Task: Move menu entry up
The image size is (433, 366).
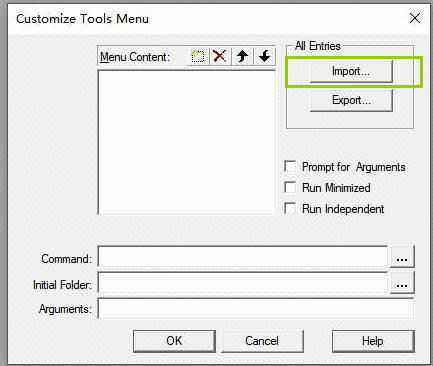Action: [242, 56]
